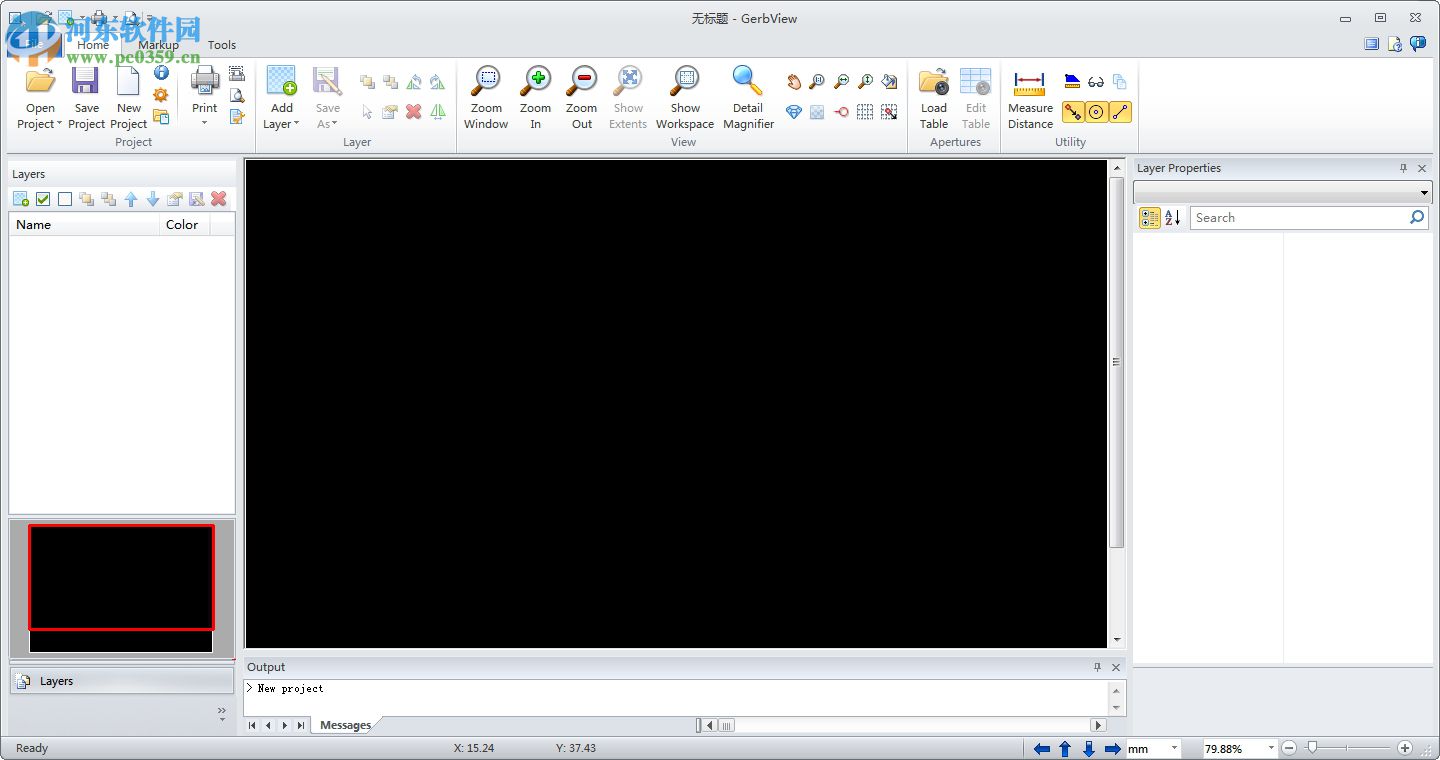Expand the Open Project dropdown arrow

tap(59, 124)
